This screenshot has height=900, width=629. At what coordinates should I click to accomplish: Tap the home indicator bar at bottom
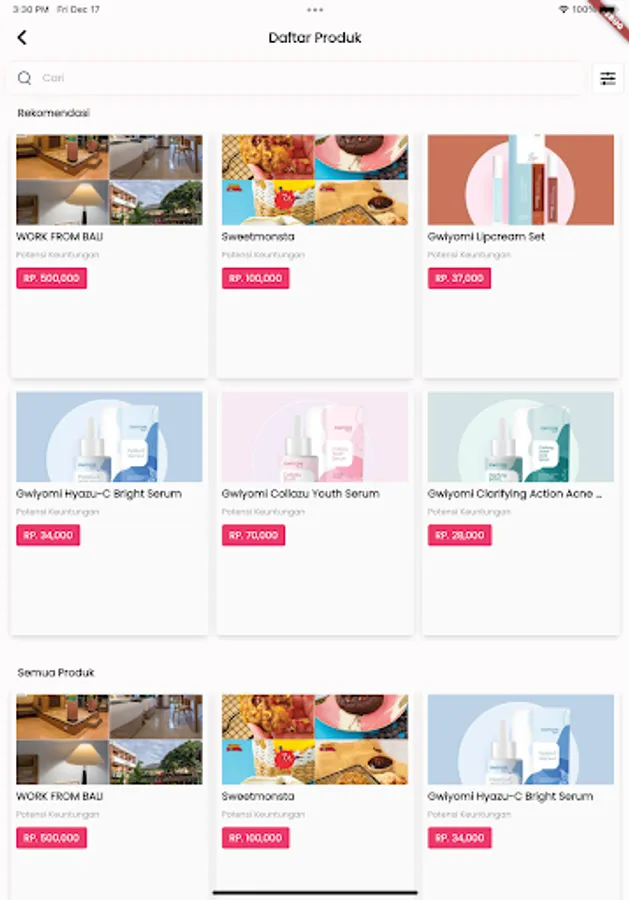click(314, 893)
